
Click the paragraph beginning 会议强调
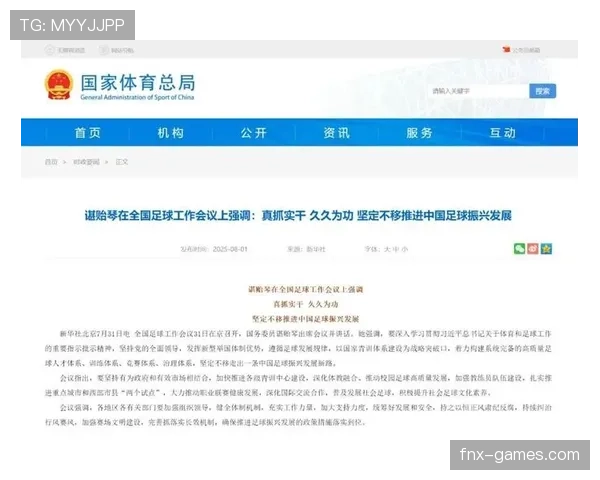coord(298,415)
